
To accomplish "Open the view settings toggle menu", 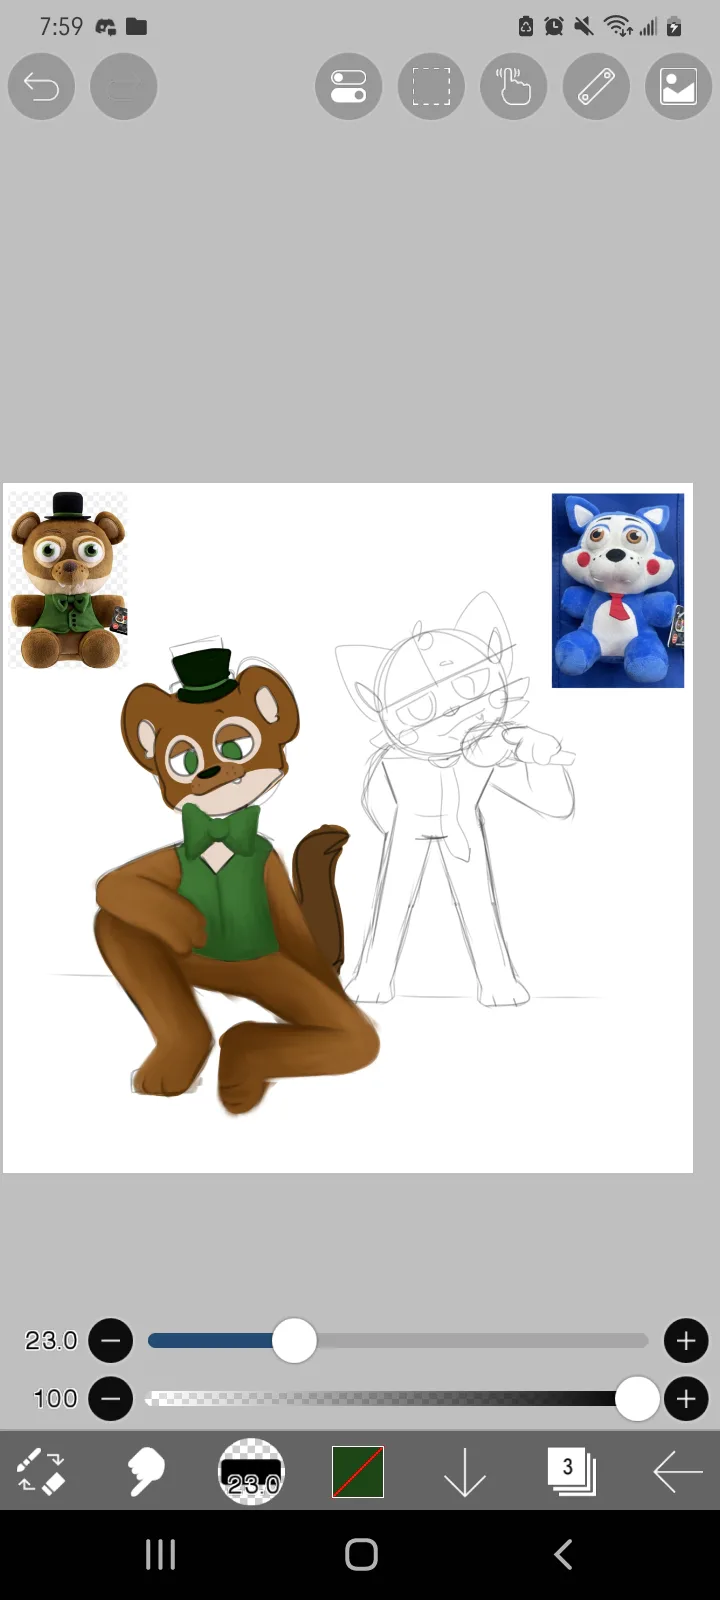I will click(x=349, y=87).
